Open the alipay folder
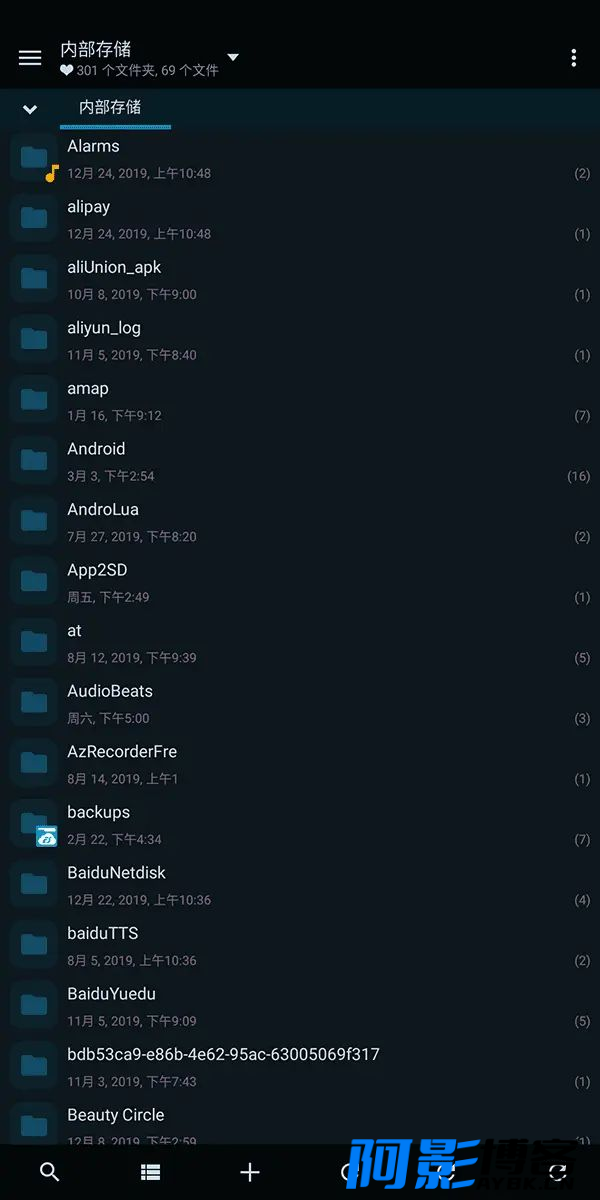The width and height of the screenshot is (600, 1200). pyautogui.click(x=300, y=219)
